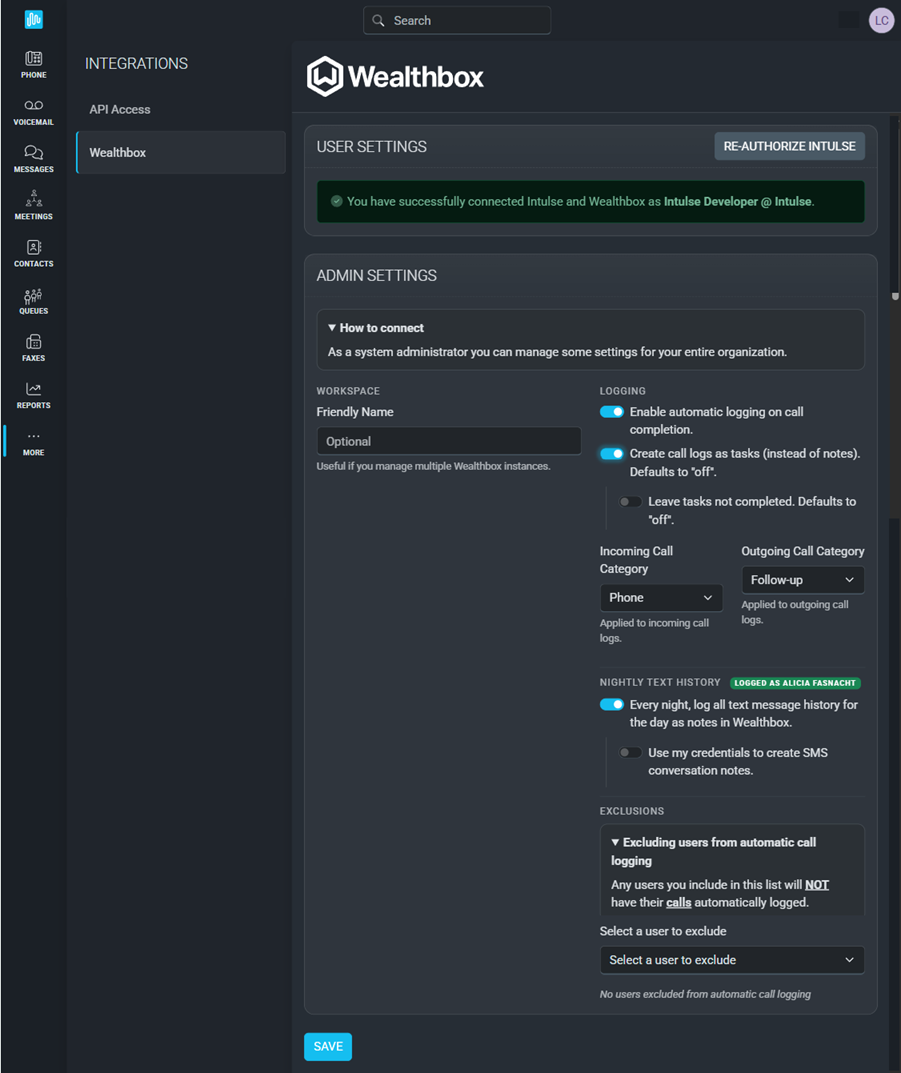Image resolution: width=901 pixels, height=1073 pixels.
Task: Click the Re-Authorize Intulse button
Action: coord(789,146)
